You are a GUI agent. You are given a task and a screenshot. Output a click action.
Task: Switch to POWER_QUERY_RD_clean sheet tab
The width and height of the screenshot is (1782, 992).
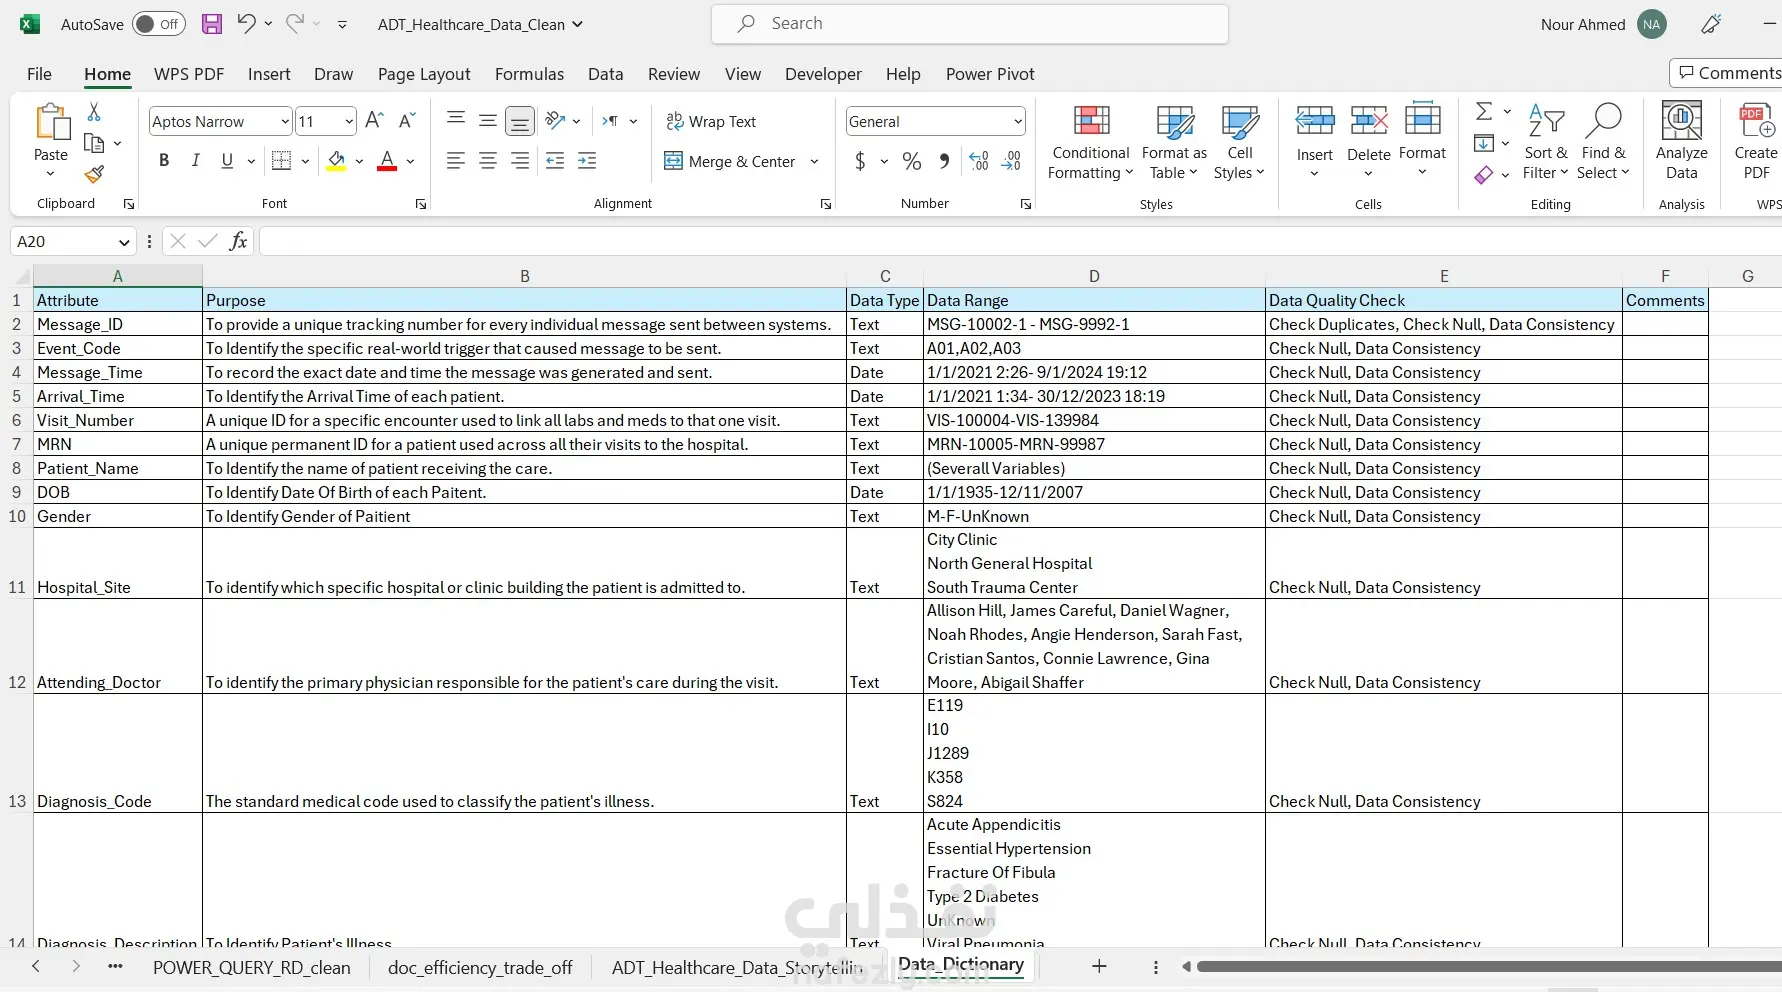click(x=252, y=968)
